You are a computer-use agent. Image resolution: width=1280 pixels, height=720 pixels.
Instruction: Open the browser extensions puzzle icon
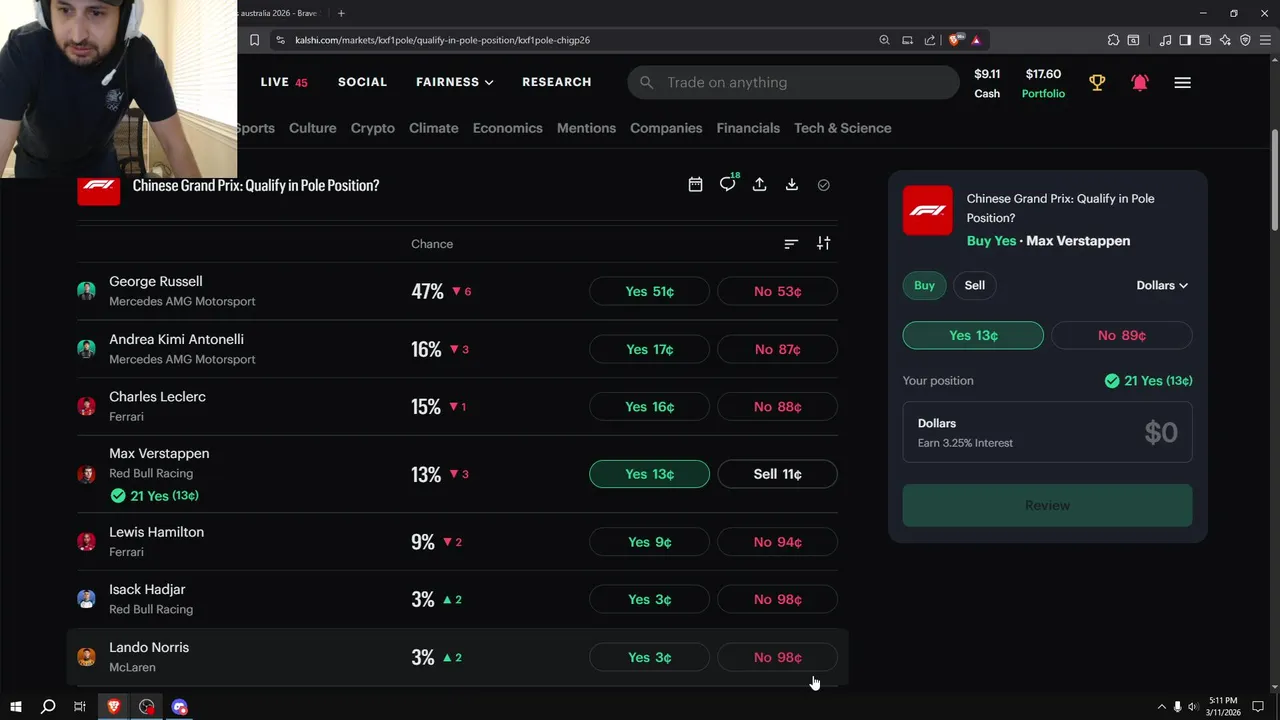[1113, 40]
